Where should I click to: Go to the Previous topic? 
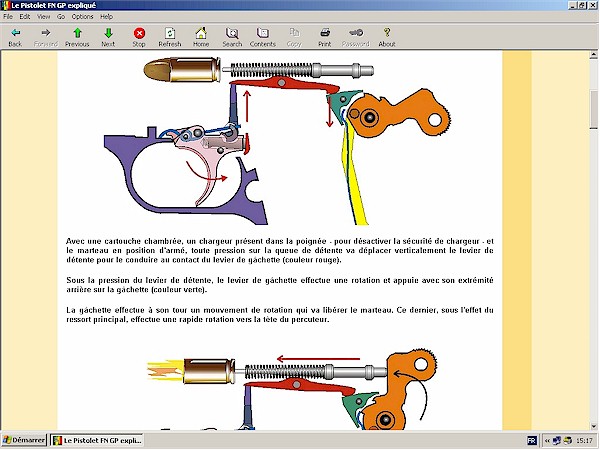click(x=77, y=37)
